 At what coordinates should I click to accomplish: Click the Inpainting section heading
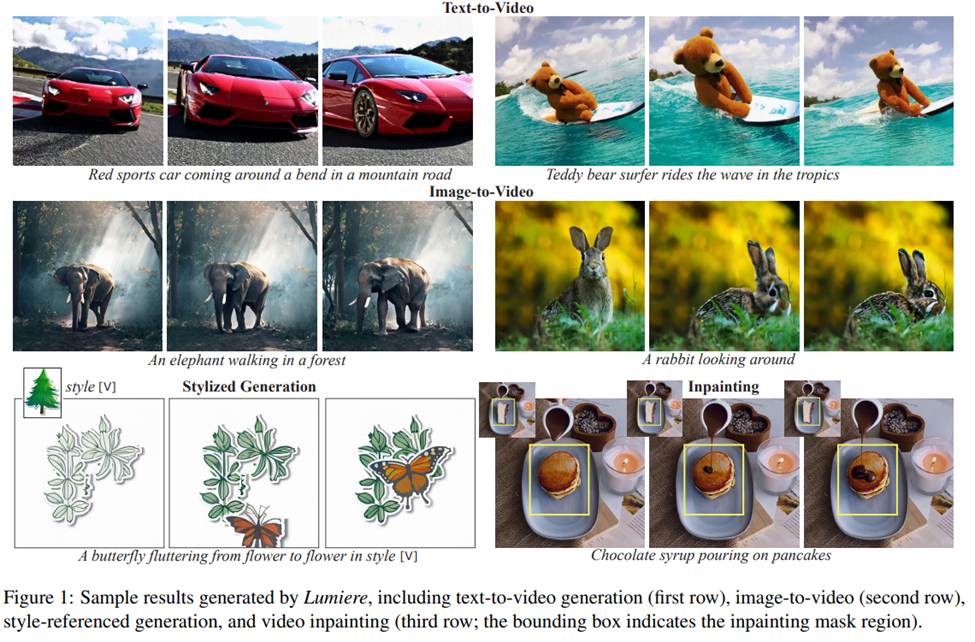coord(723,387)
